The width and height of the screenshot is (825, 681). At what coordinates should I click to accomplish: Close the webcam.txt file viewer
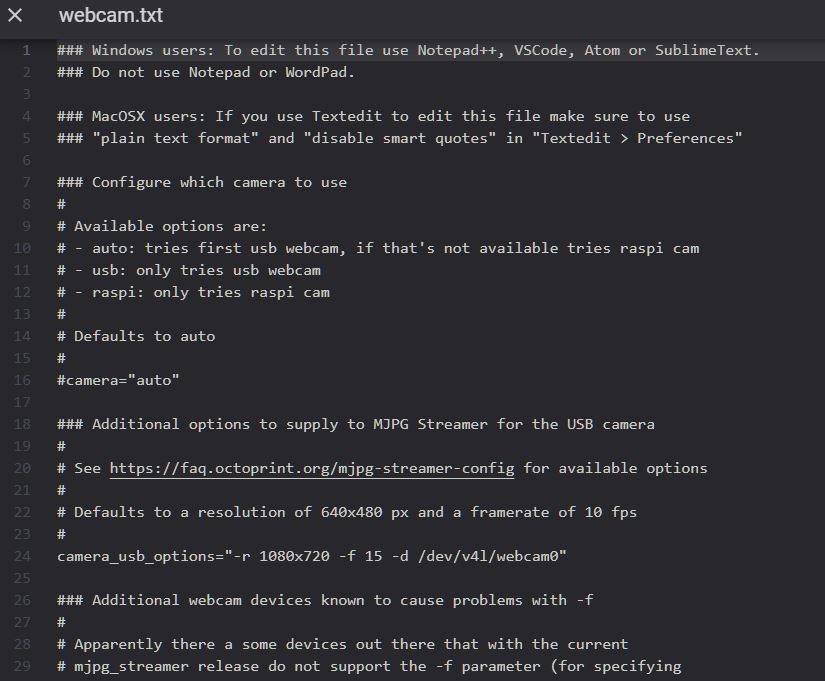tap(15, 15)
